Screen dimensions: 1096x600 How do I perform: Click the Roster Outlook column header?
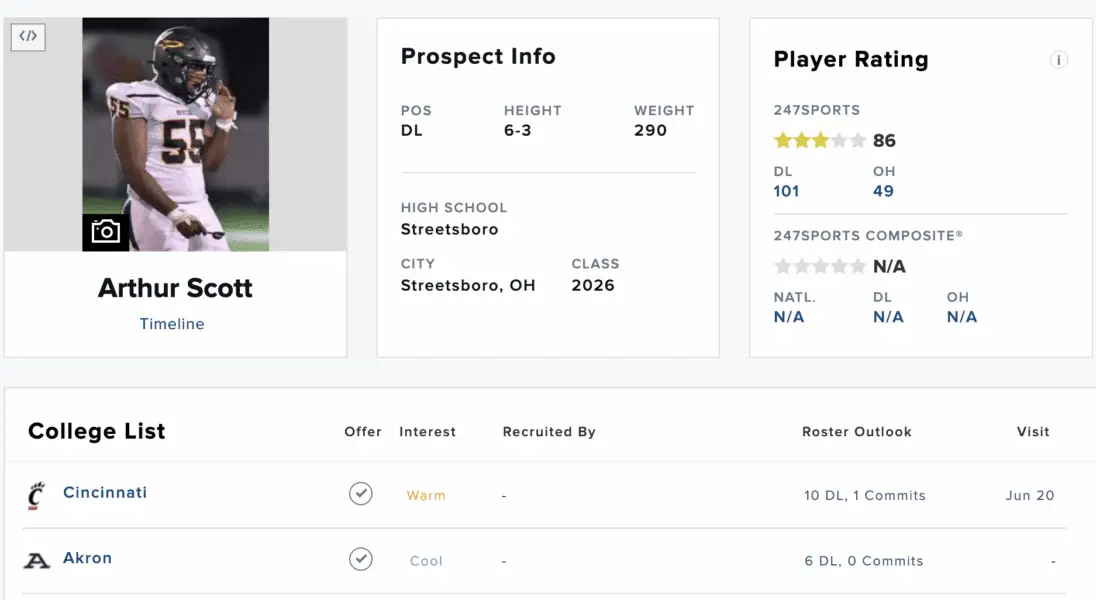pyautogui.click(x=856, y=432)
